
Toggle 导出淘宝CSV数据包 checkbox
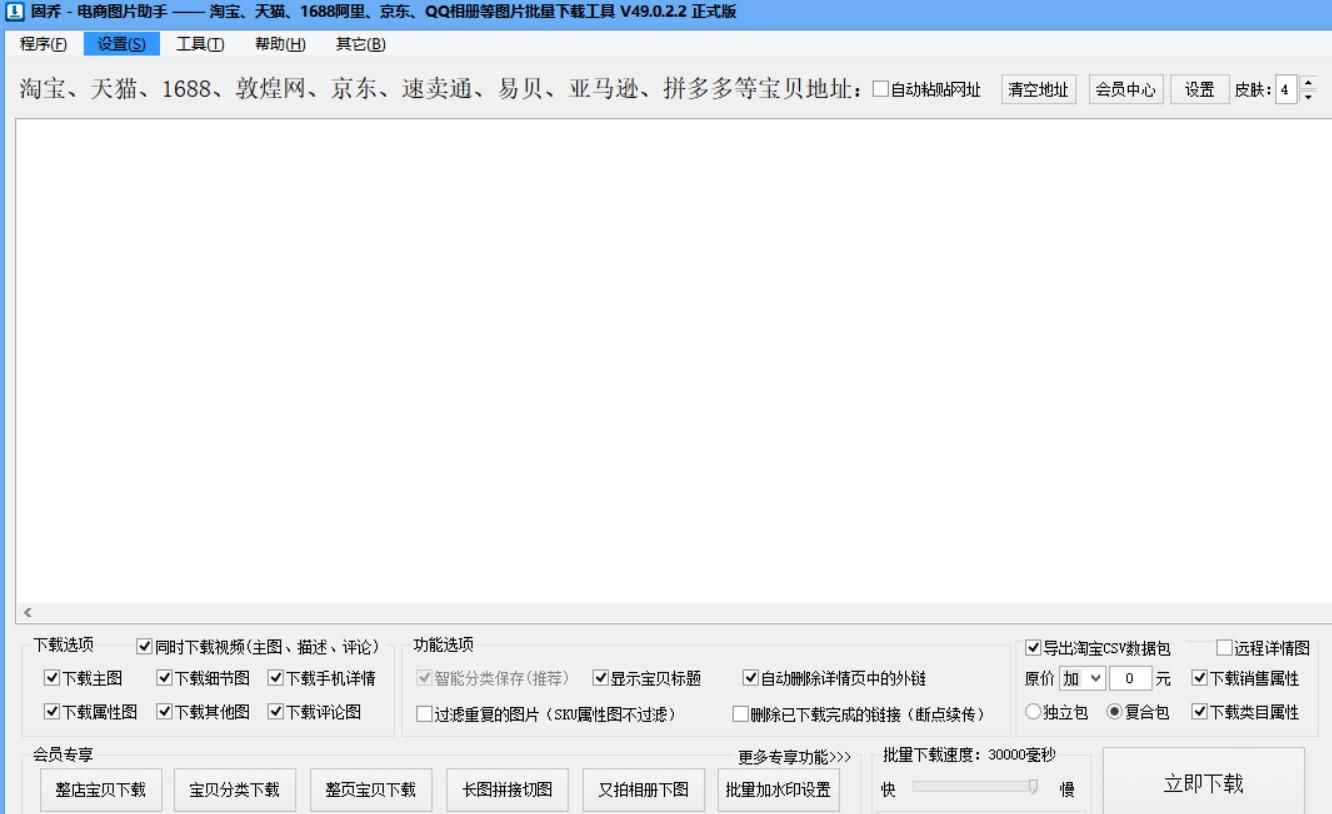coord(1033,648)
